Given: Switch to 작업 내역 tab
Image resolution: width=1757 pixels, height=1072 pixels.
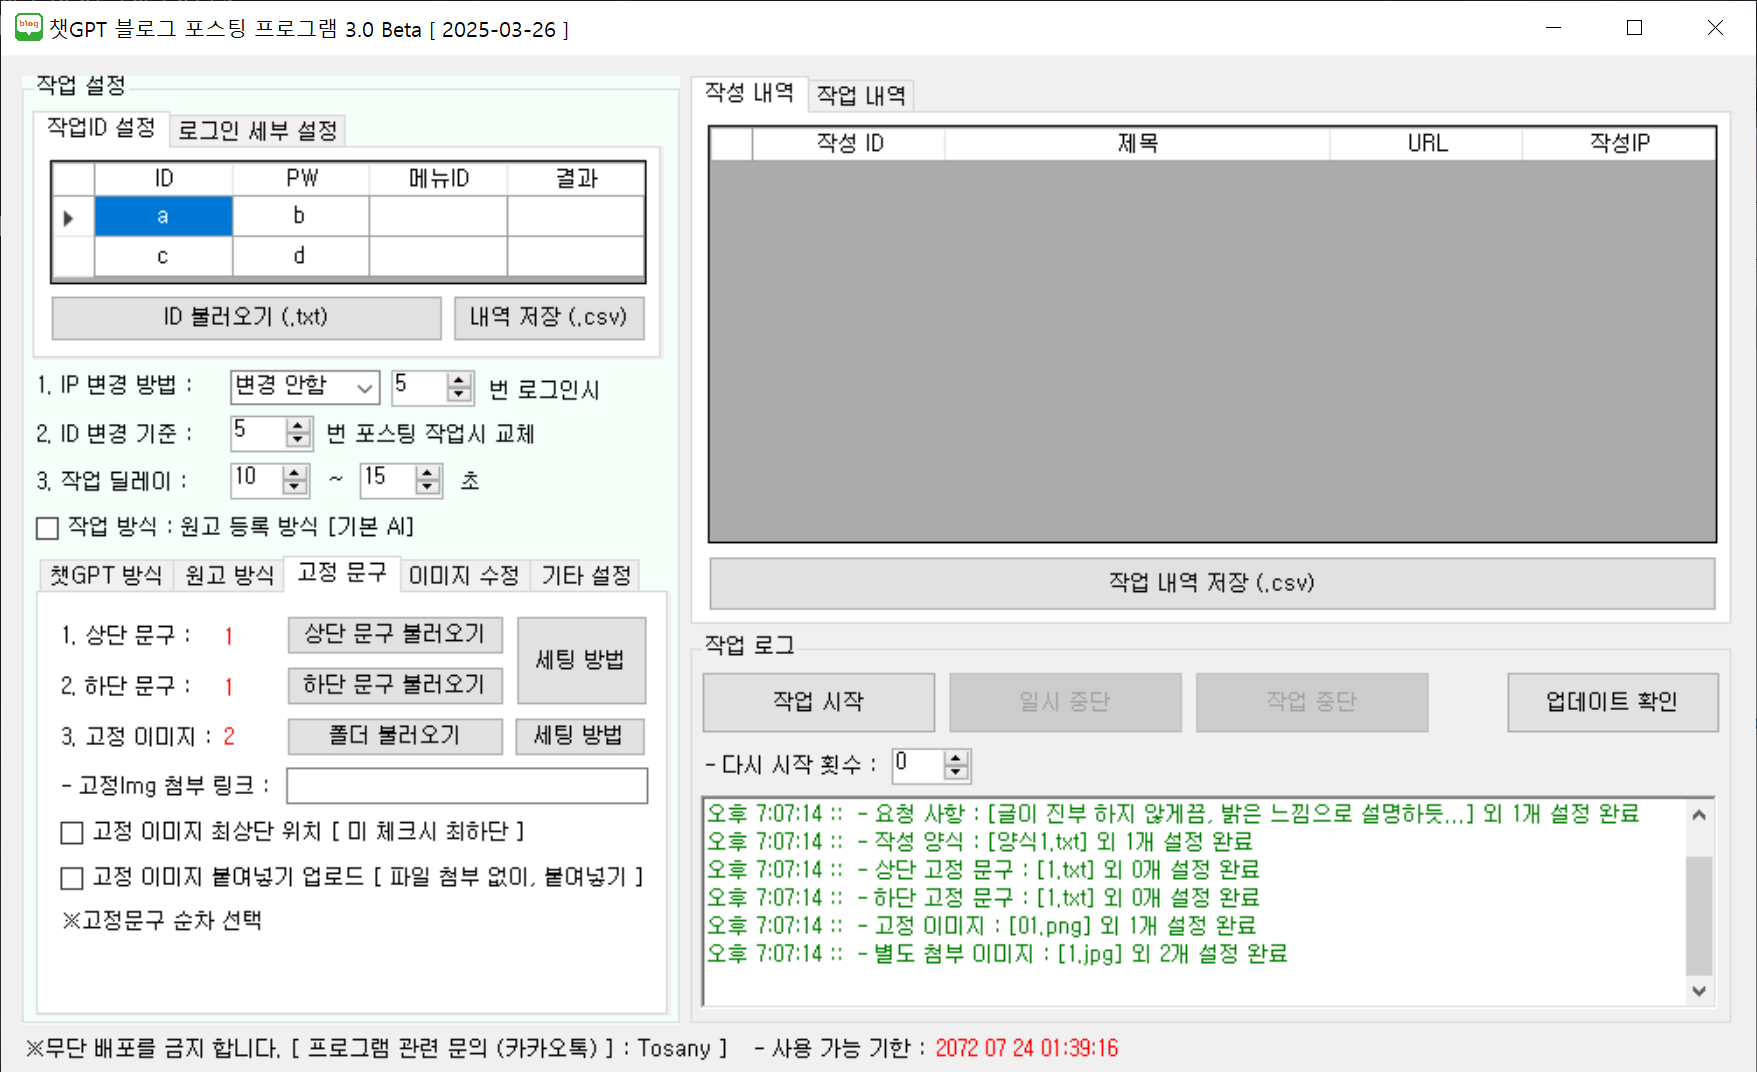Looking at the screenshot, I should [861, 96].
